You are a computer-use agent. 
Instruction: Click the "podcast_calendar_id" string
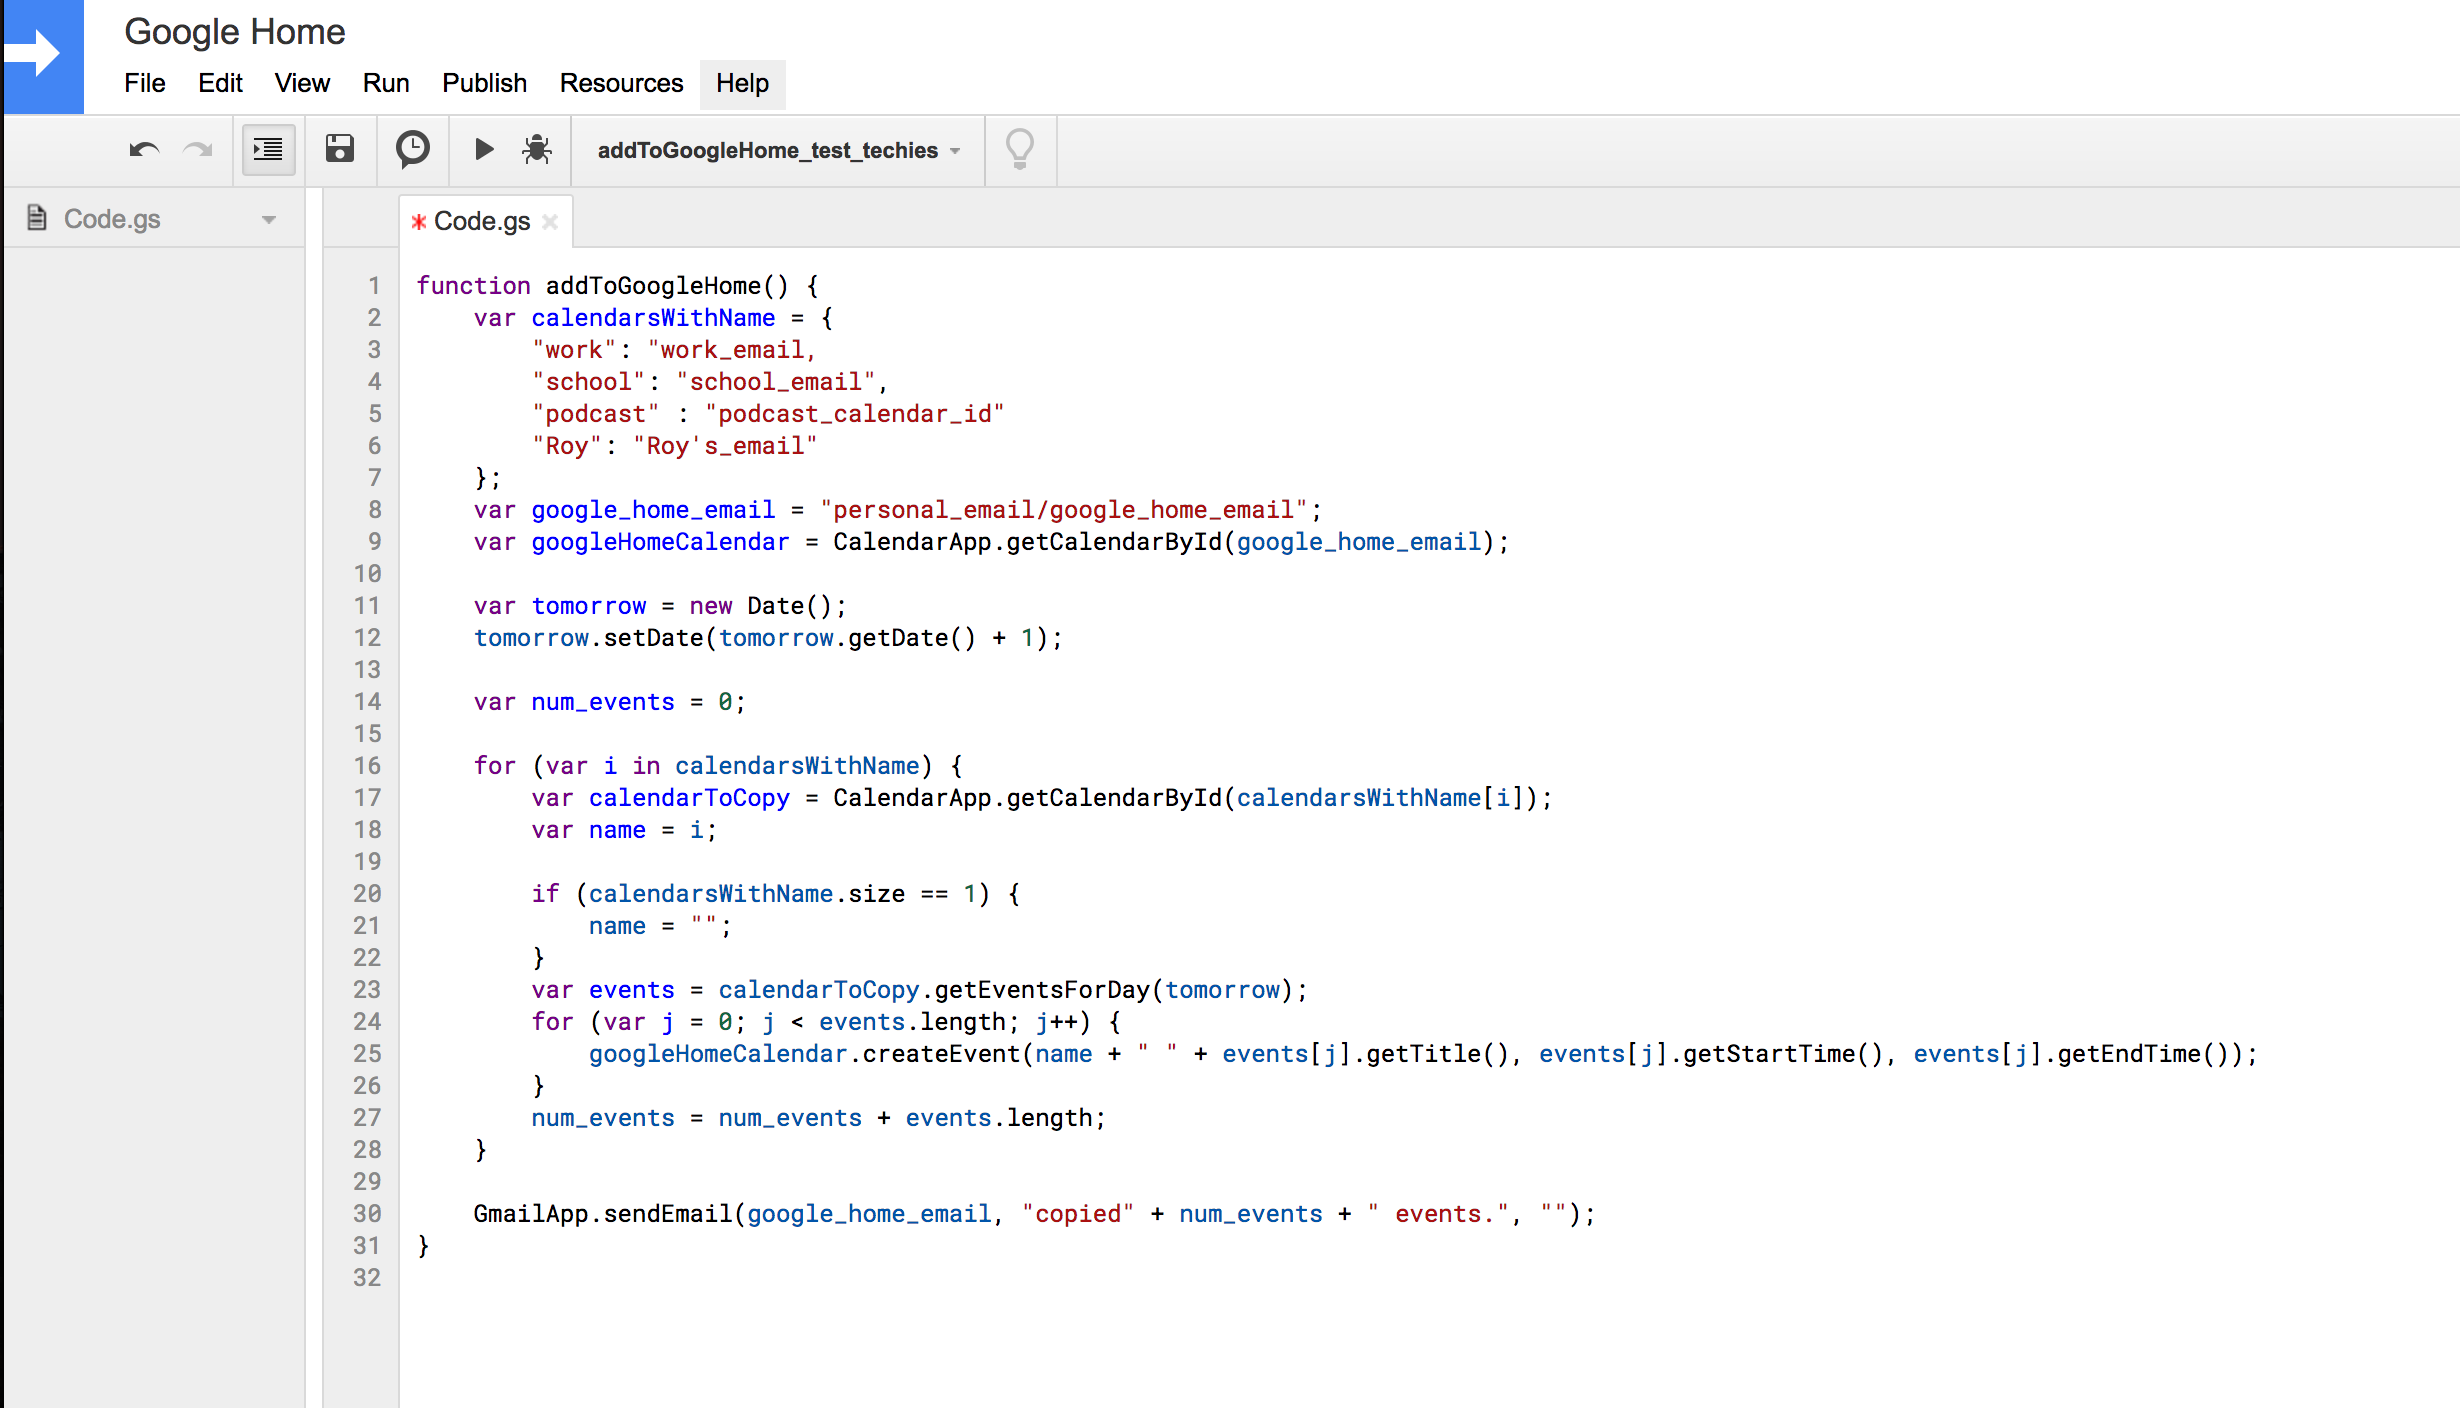point(855,414)
